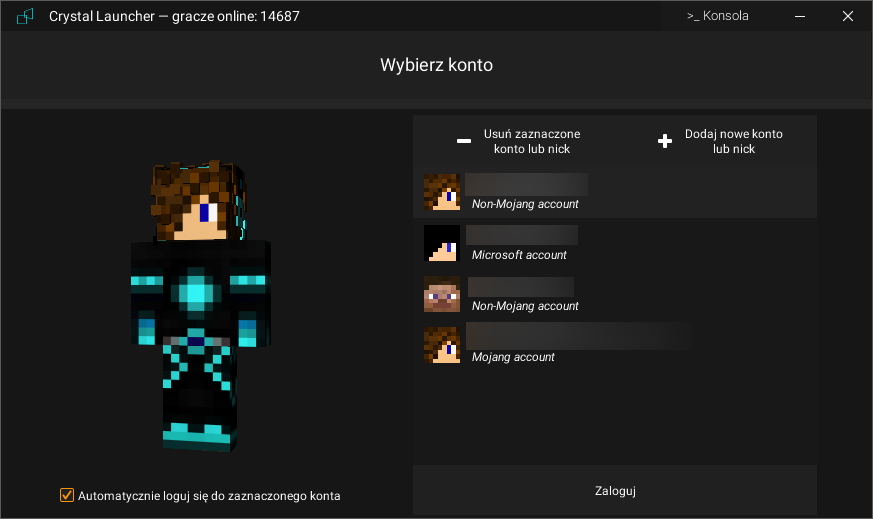Select the first Non-Mojang account label

coord(525,204)
